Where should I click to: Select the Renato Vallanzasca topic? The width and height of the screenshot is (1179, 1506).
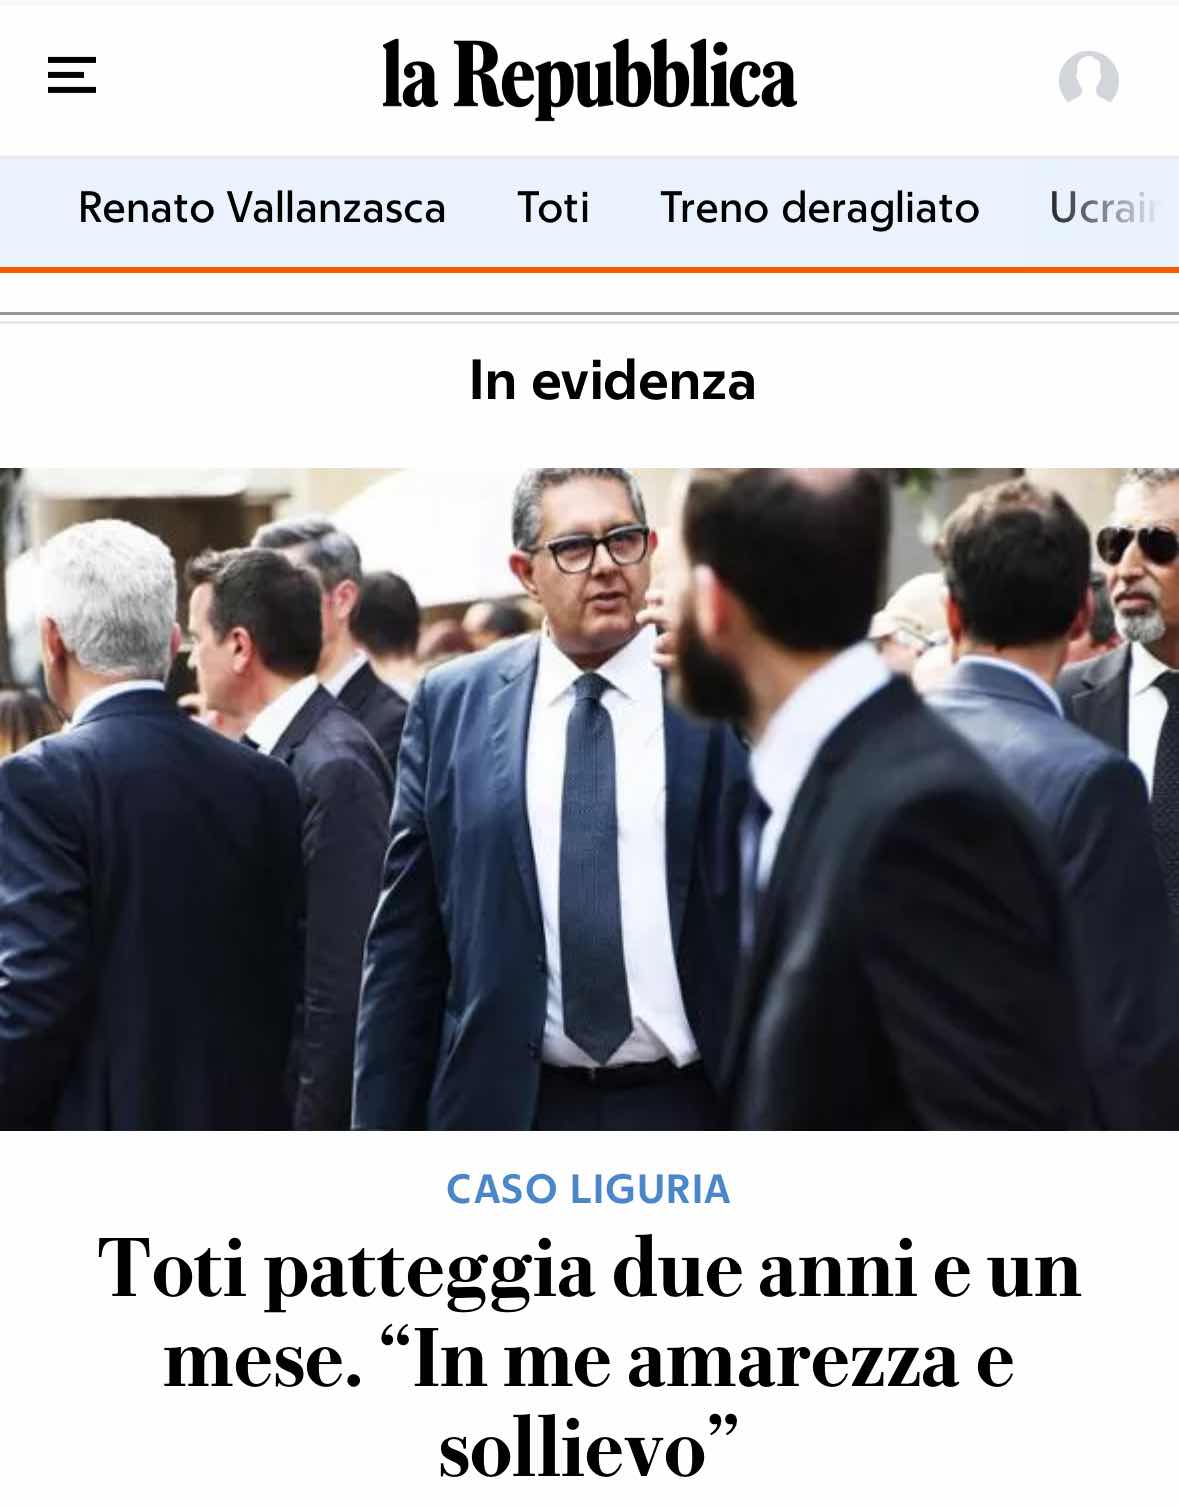click(x=262, y=208)
